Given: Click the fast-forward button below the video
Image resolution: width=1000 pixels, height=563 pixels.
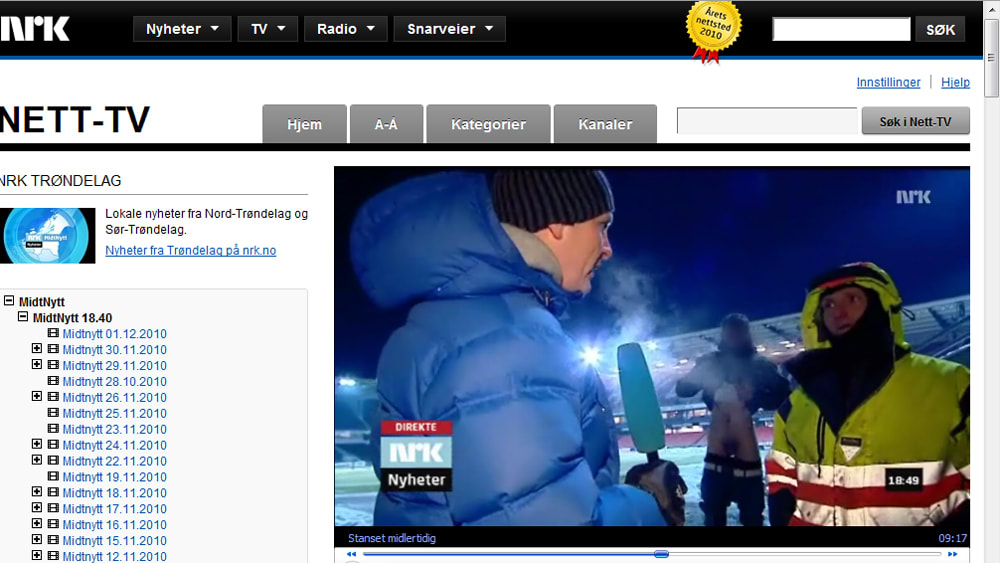Looking at the screenshot, I should point(953,553).
